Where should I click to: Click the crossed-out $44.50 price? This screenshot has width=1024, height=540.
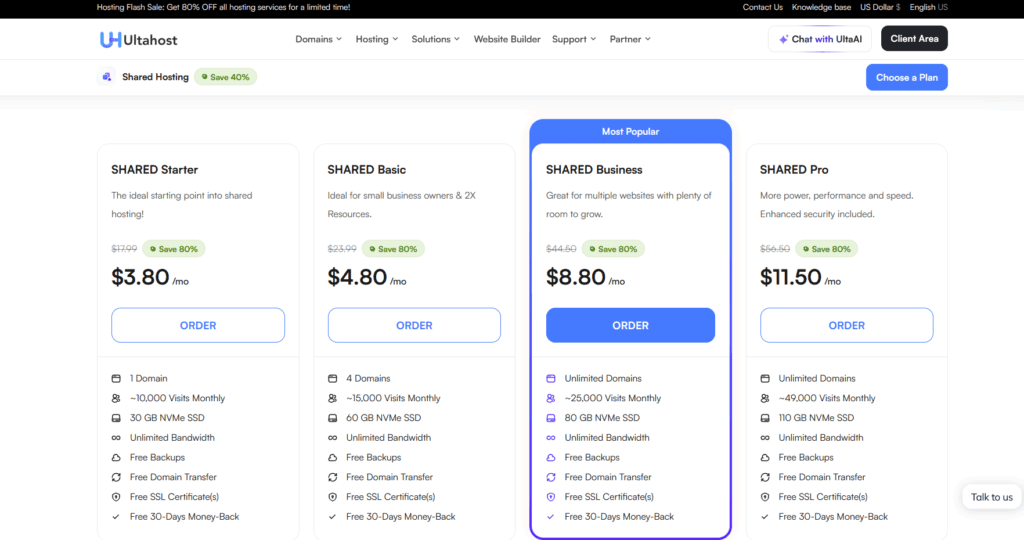coord(561,249)
